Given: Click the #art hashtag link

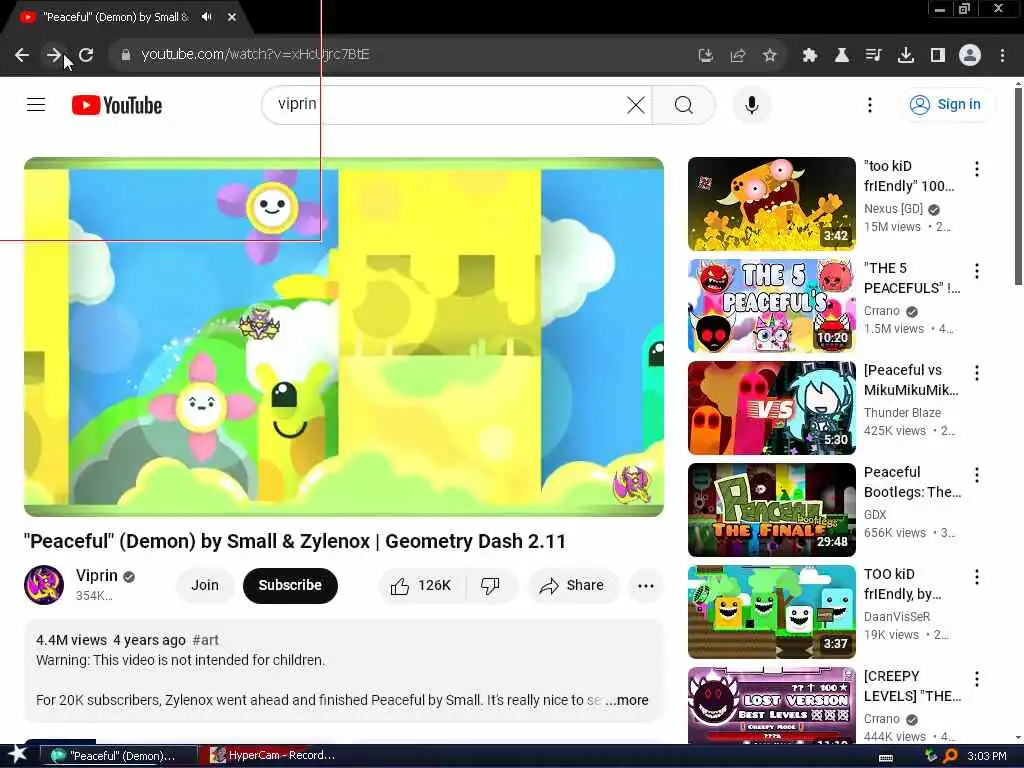Looking at the screenshot, I should coord(206,640).
